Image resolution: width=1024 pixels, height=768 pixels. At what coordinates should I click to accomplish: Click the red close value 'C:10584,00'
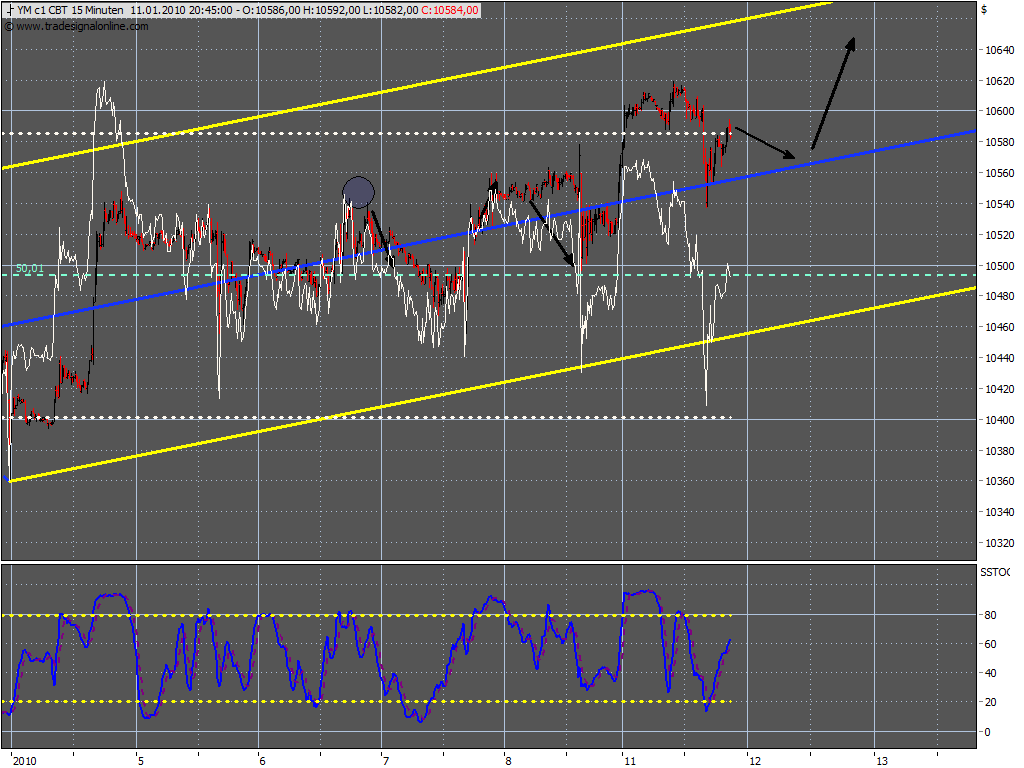(x=449, y=10)
